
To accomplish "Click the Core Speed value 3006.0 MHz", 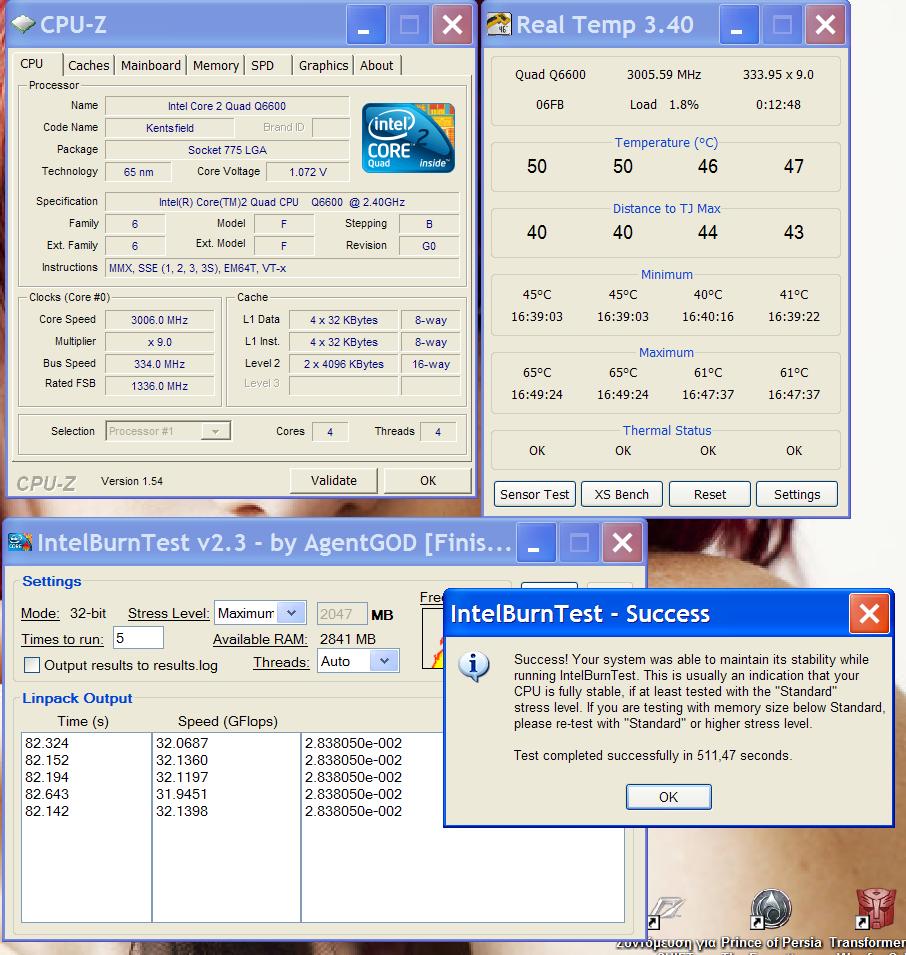I will click(160, 320).
